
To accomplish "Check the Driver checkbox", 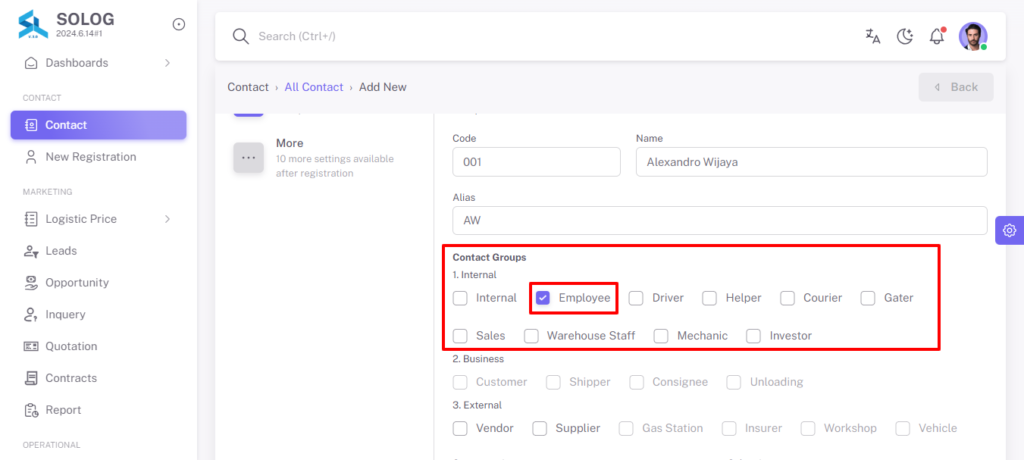I will (636, 298).
